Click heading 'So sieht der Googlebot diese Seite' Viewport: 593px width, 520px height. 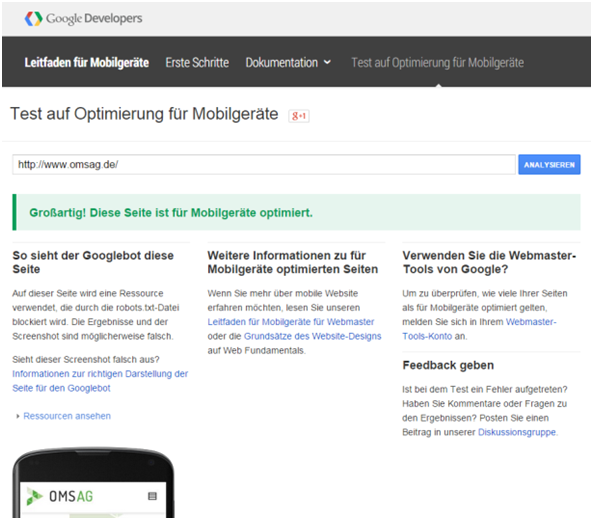(93, 262)
